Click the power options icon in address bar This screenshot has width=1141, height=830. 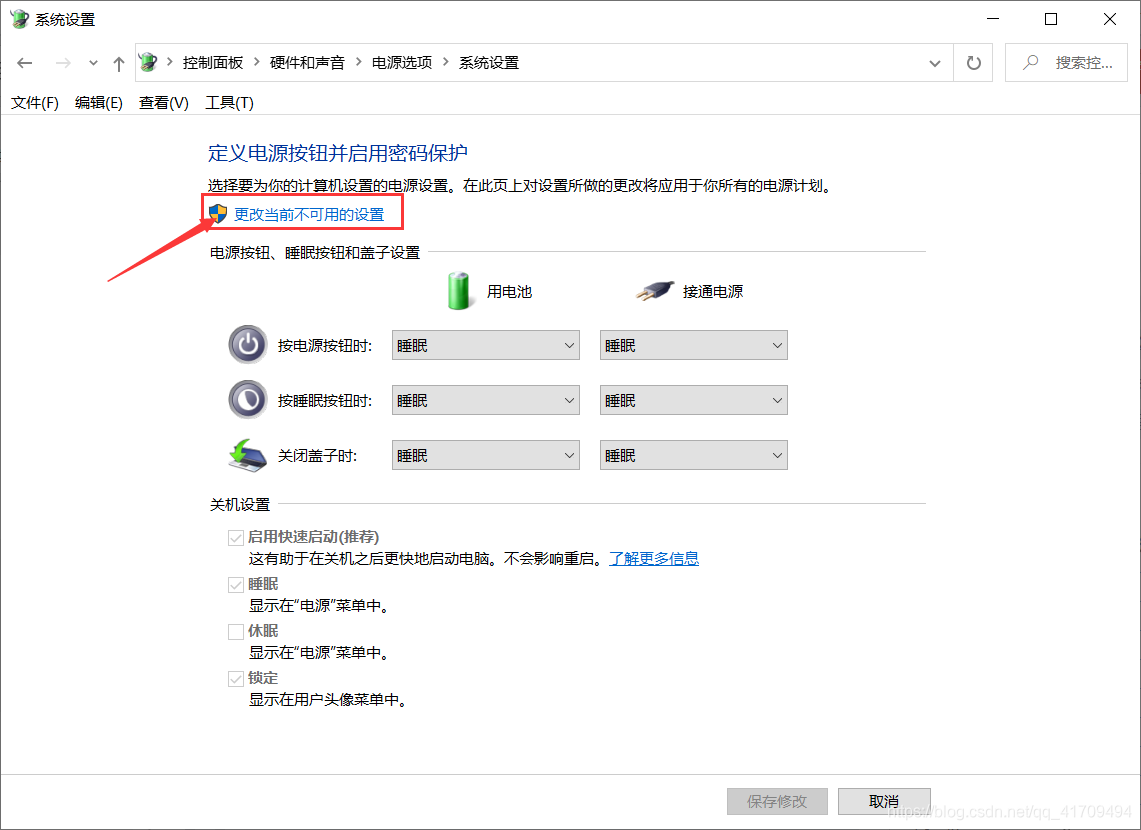[148, 63]
